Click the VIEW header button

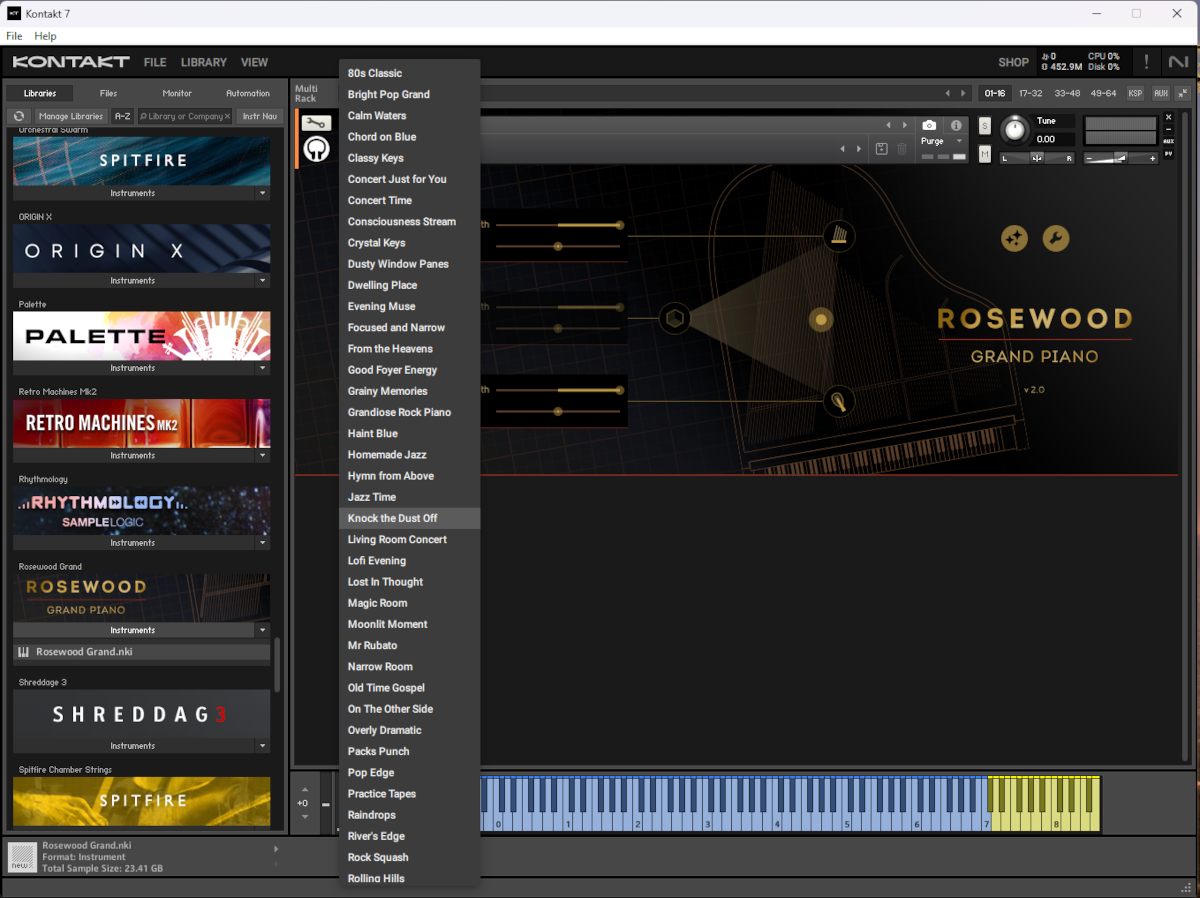pyautogui.click(x=254, y=62)
